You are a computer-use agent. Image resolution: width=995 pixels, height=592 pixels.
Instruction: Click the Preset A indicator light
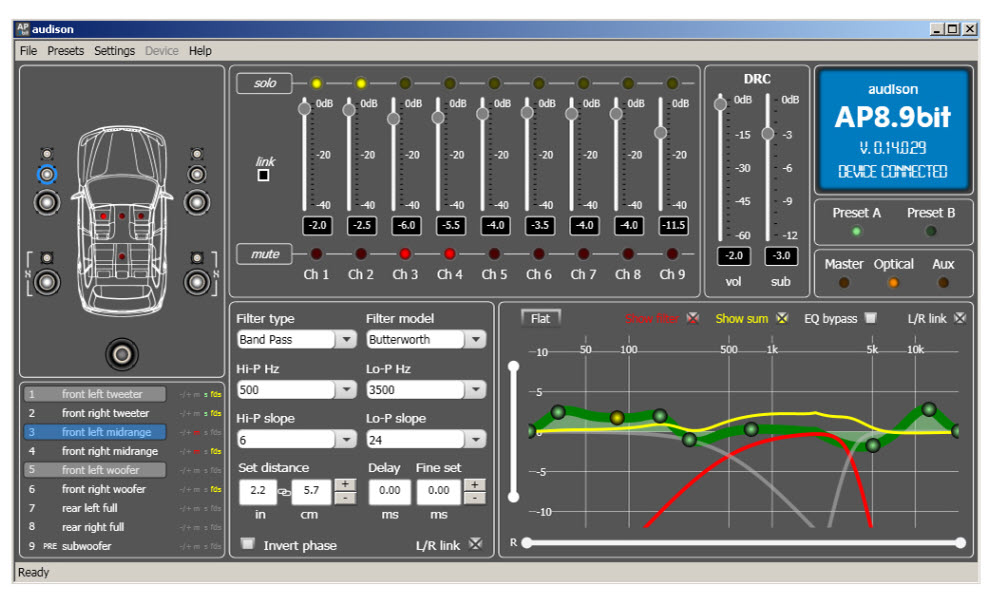855,231
